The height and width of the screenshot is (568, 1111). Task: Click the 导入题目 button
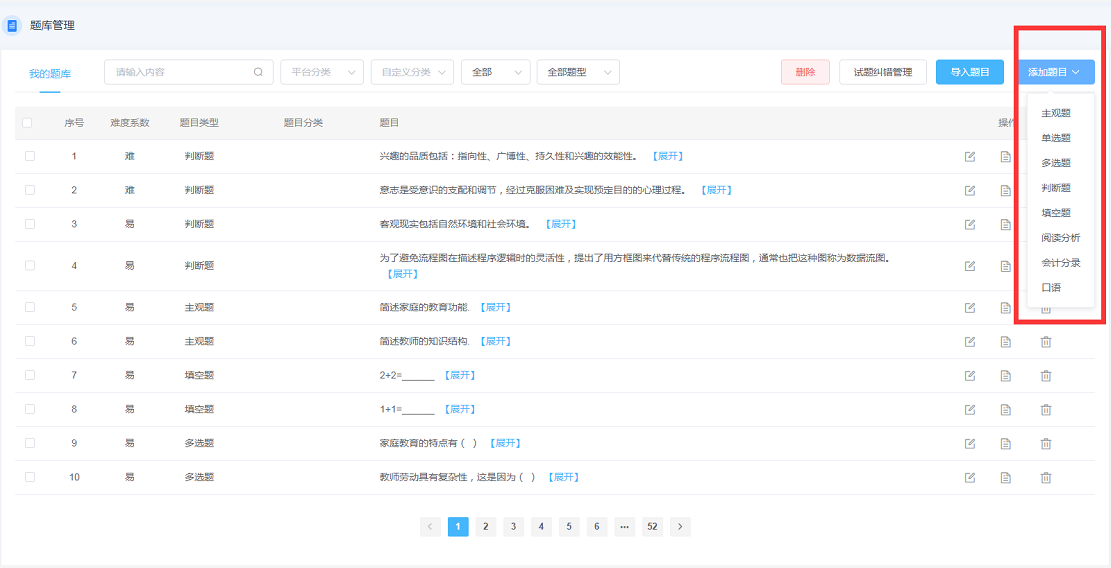click(x=969, y=72)
